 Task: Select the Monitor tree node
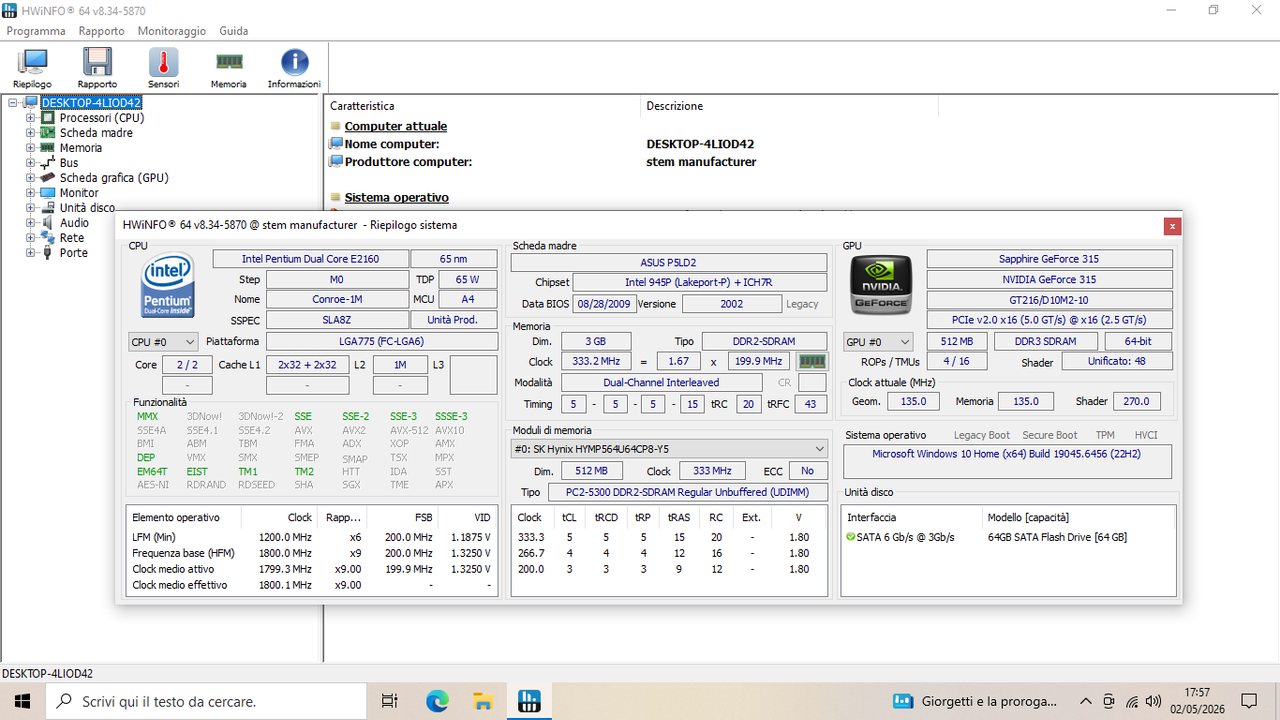(x=79, y=193)
